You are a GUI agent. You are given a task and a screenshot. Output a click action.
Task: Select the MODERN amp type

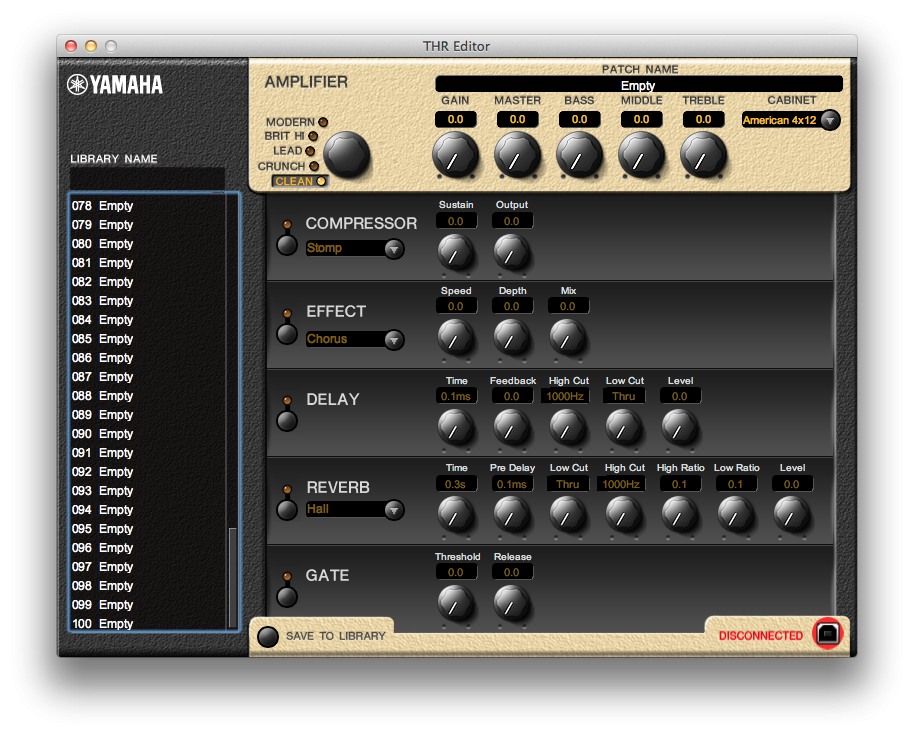[297, 122]
